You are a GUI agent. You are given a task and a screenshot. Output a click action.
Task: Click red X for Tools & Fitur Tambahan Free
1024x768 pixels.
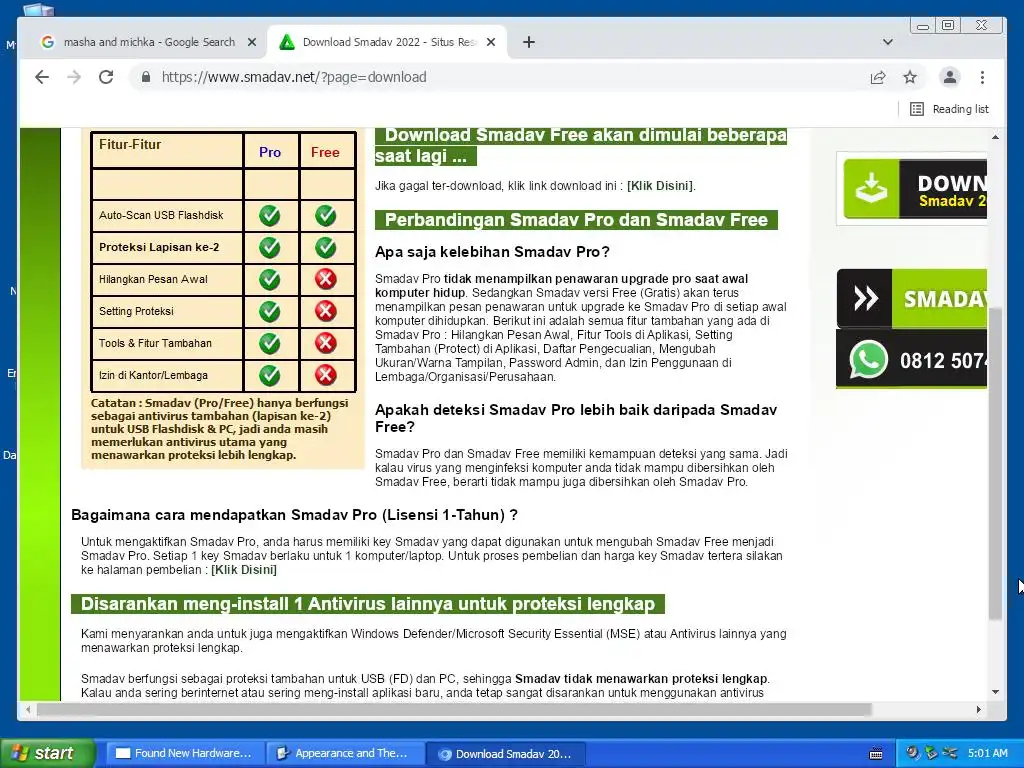(x=325, y=344)
